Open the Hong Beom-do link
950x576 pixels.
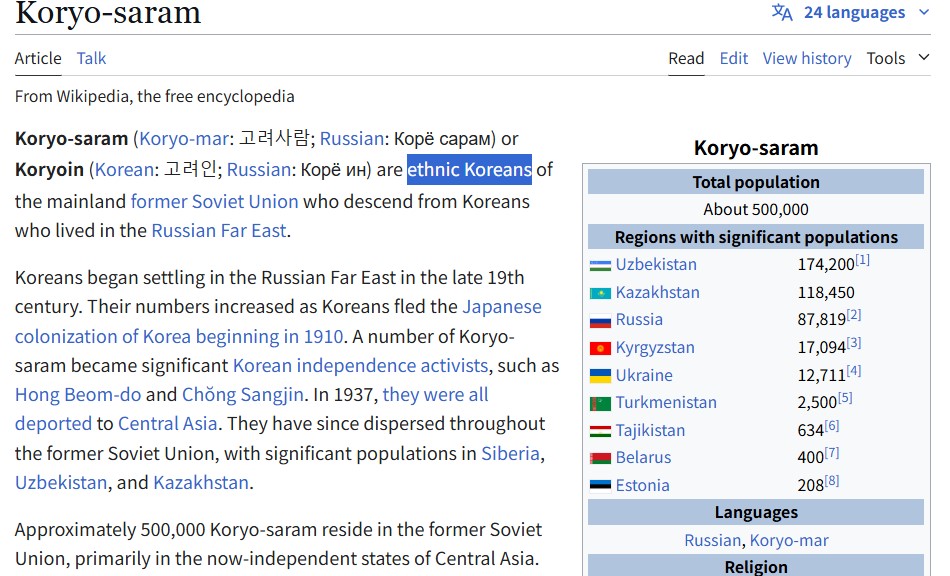pyautogui.click(x=78, y=395)
